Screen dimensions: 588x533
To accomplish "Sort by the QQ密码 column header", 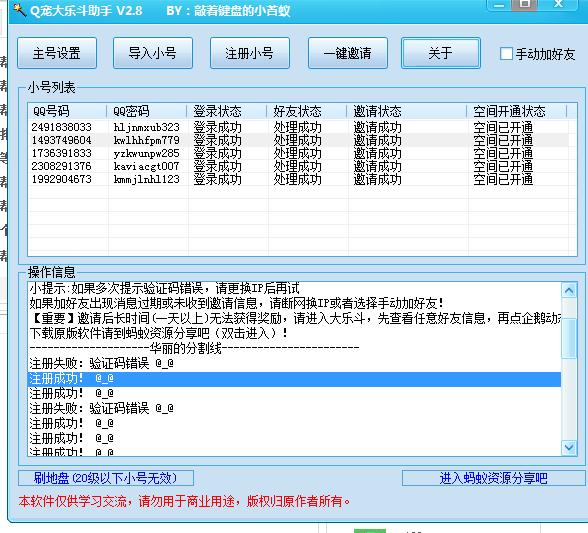I will coord(147,111).
